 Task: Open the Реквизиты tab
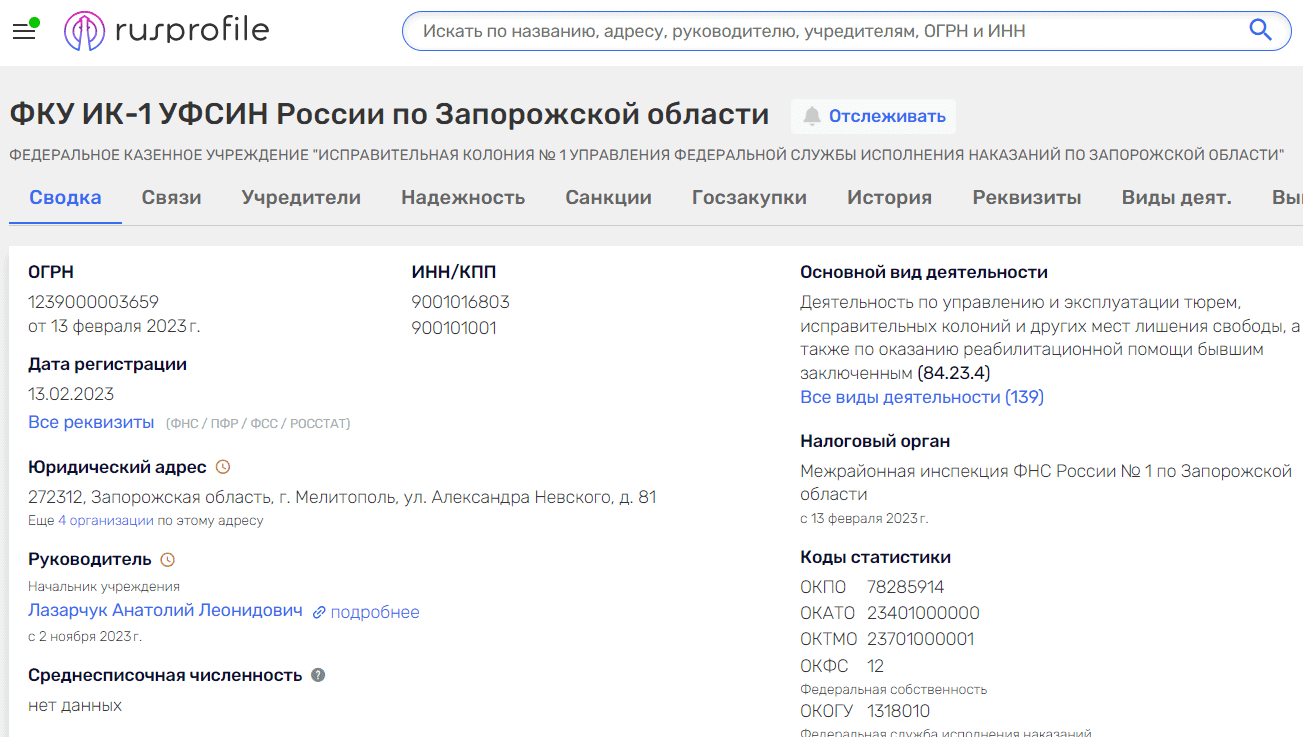point(1026,197)
